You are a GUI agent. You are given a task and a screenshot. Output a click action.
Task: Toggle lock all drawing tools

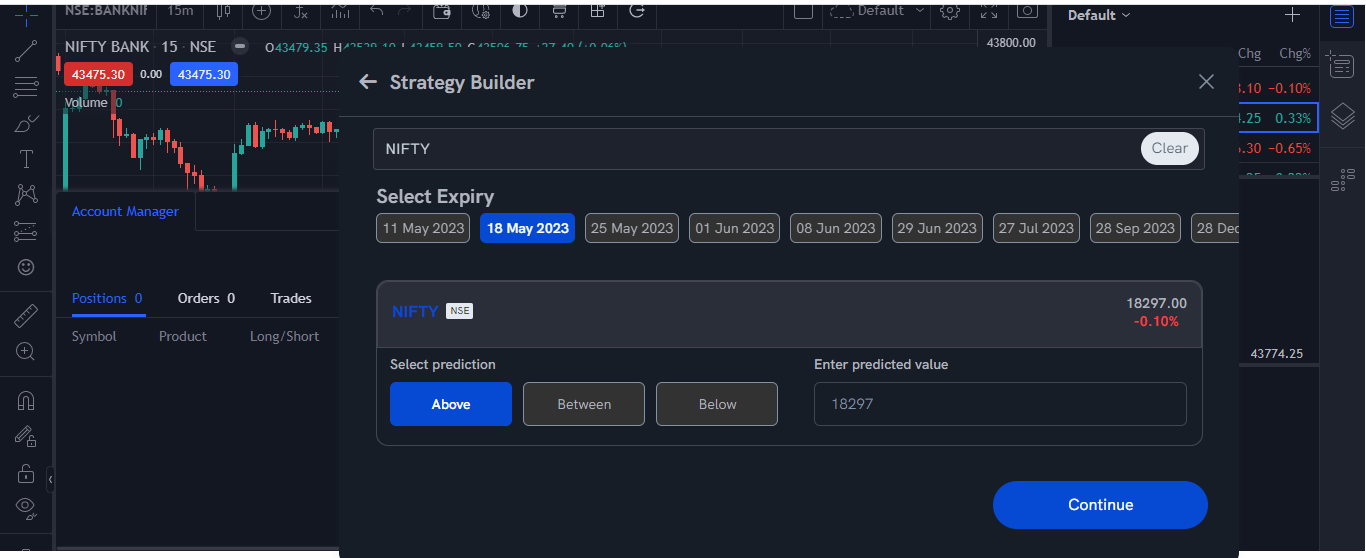click(26, 472)
